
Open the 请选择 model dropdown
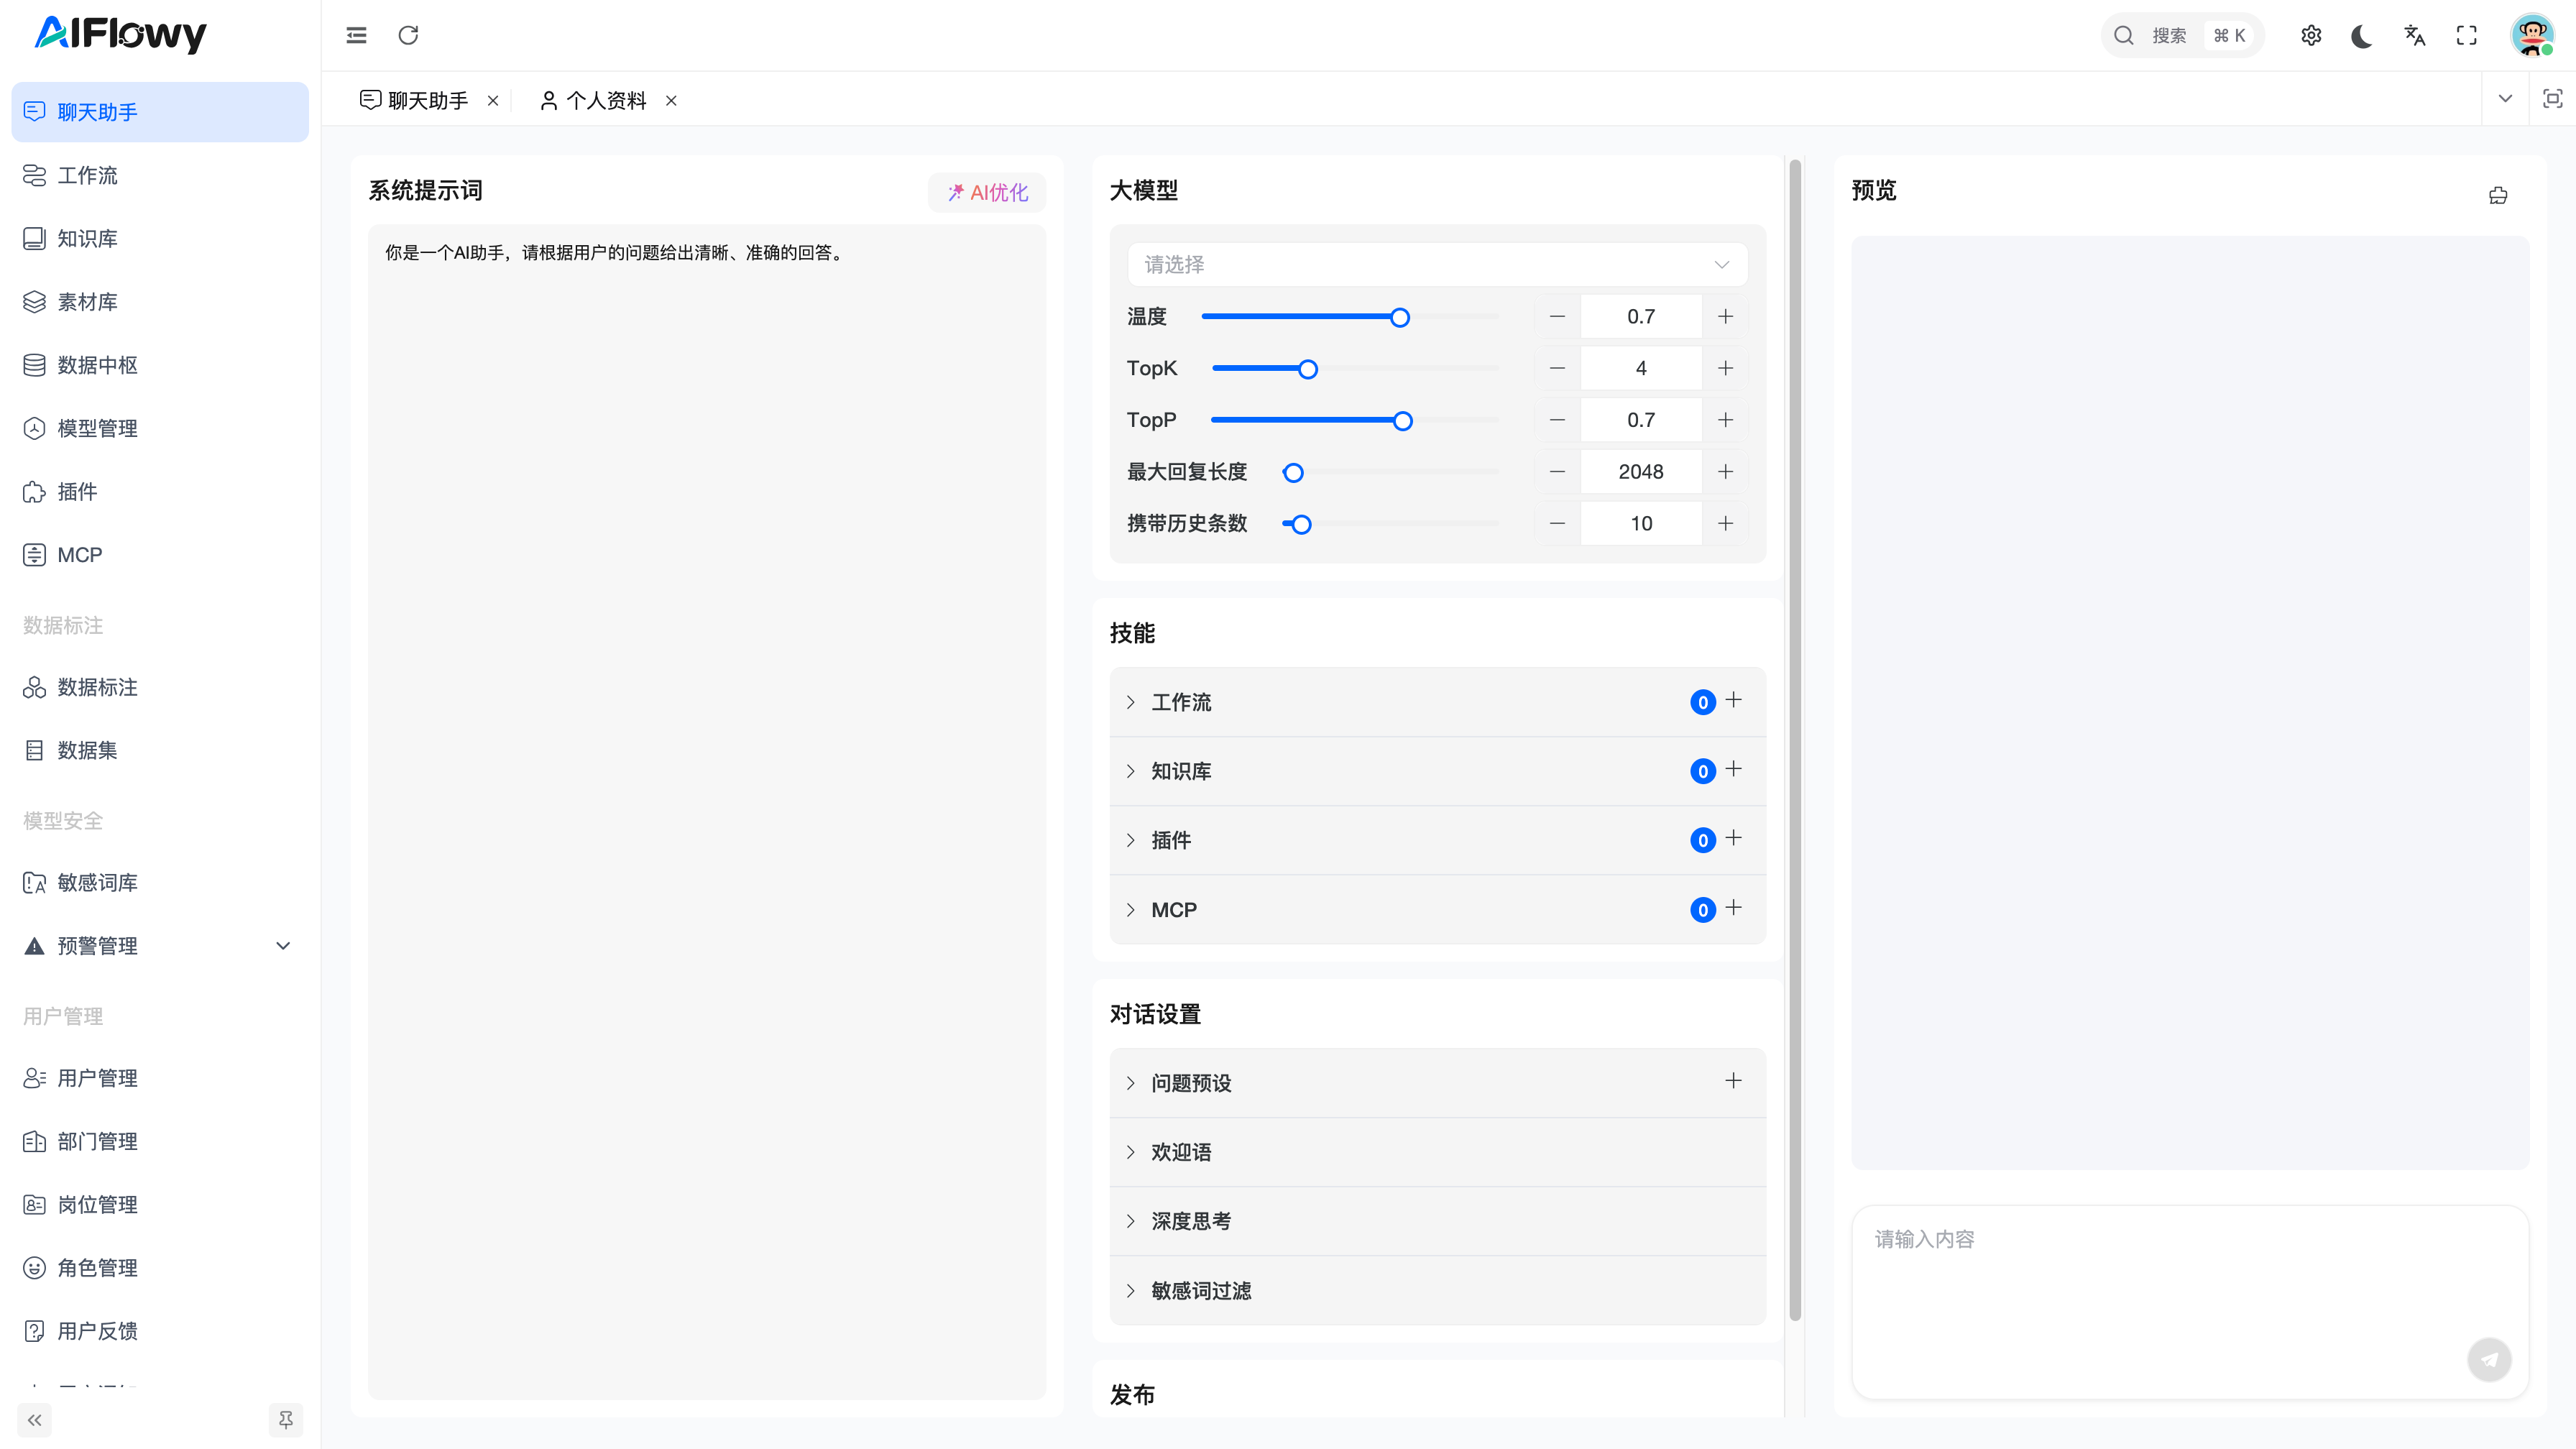pyautogui.click(x=1436, y=265)
